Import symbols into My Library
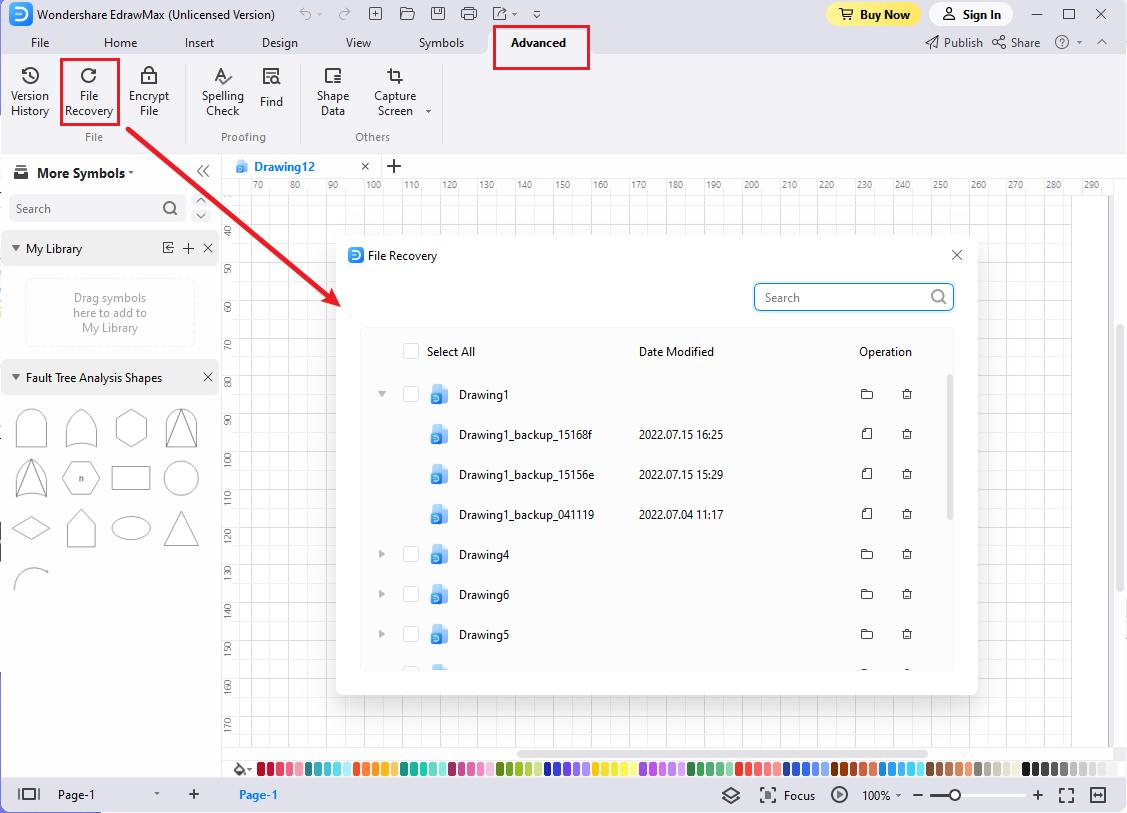1127x813 pixels. pos(168,248)
